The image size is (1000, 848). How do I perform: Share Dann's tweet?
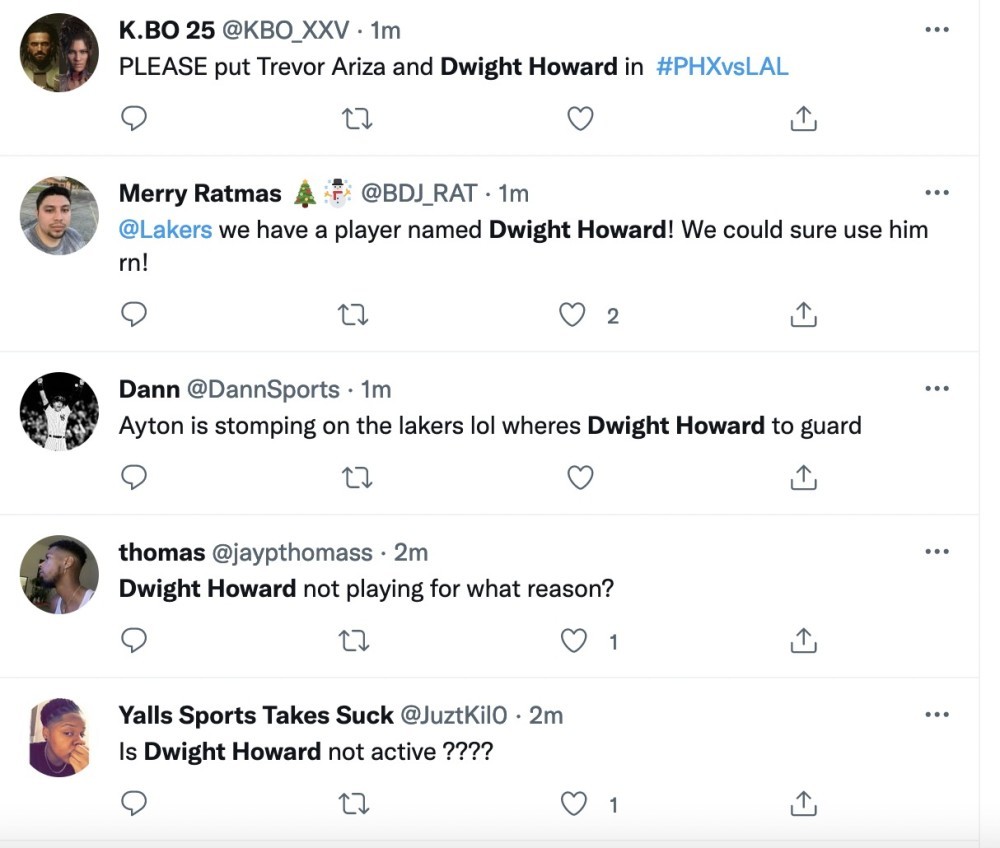click(804, 478)
